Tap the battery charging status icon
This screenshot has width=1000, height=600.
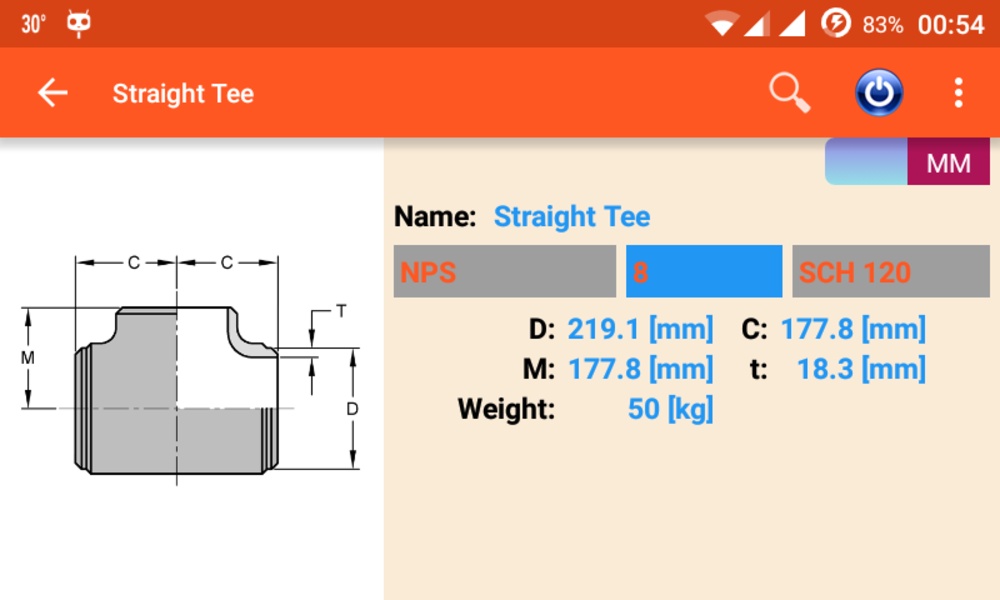click(x=835, y=24)
